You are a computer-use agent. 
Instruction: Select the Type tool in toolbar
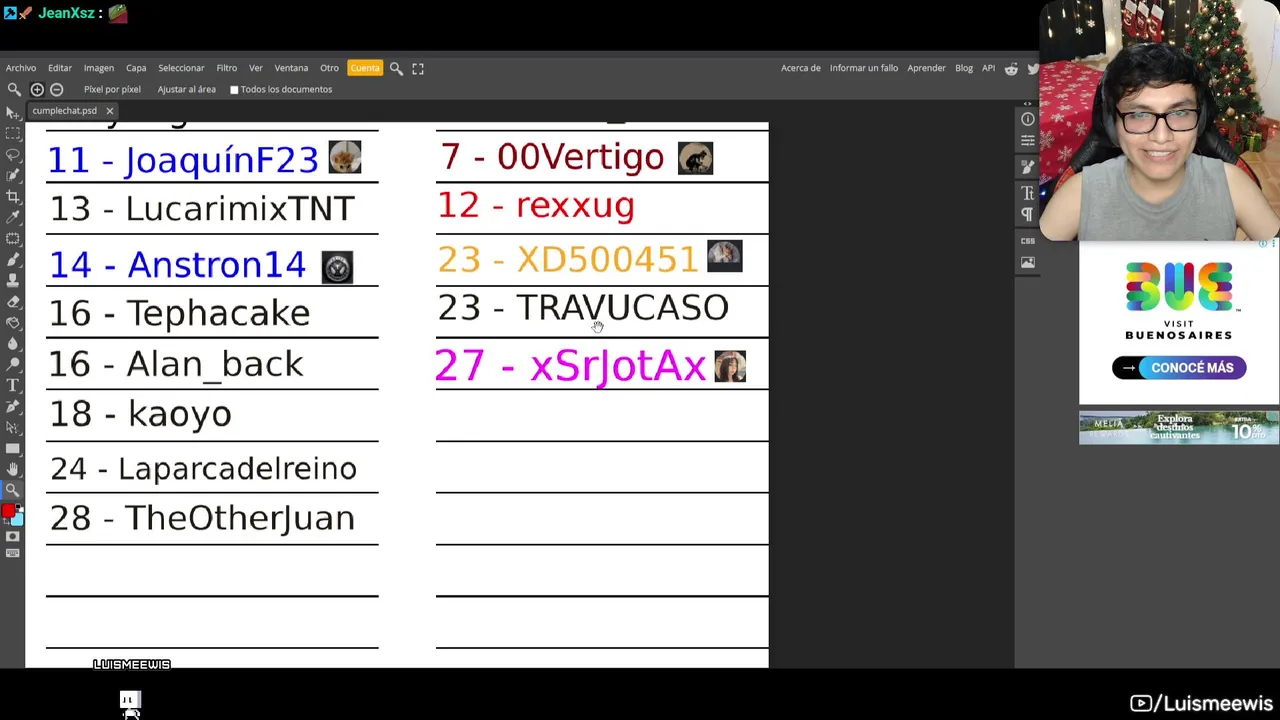pyautogui.click(x=13, y=385)
